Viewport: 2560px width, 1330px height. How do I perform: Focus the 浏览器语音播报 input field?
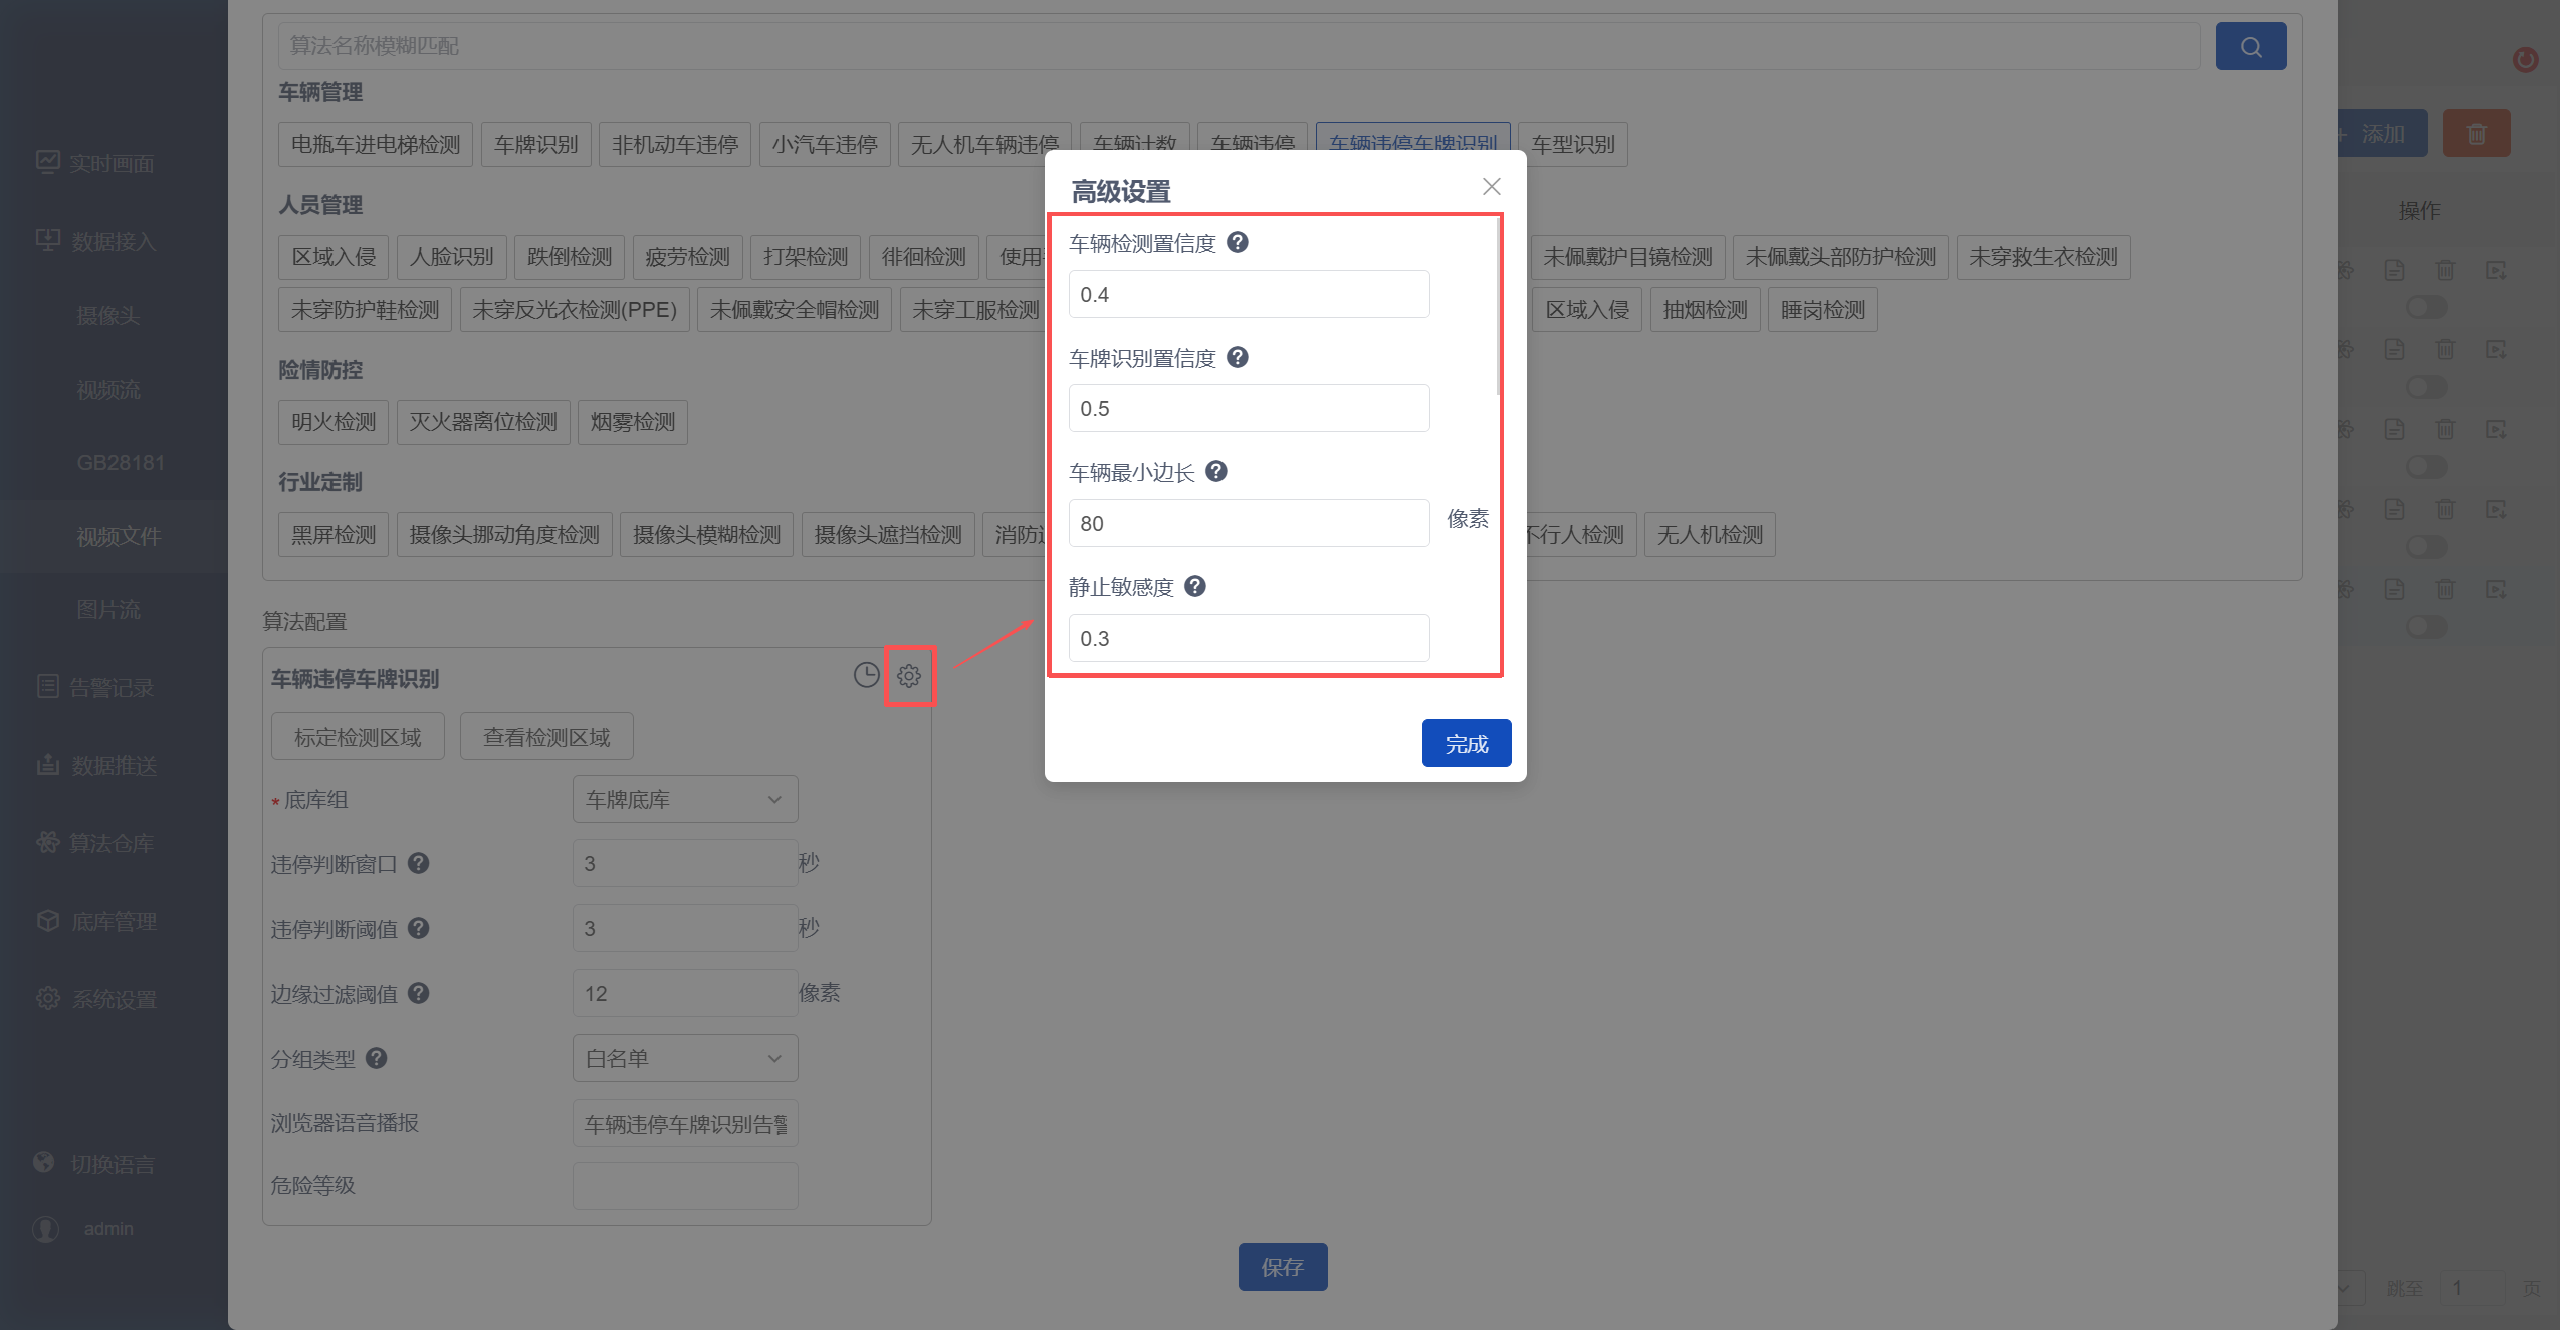[x=685, y=1124]
